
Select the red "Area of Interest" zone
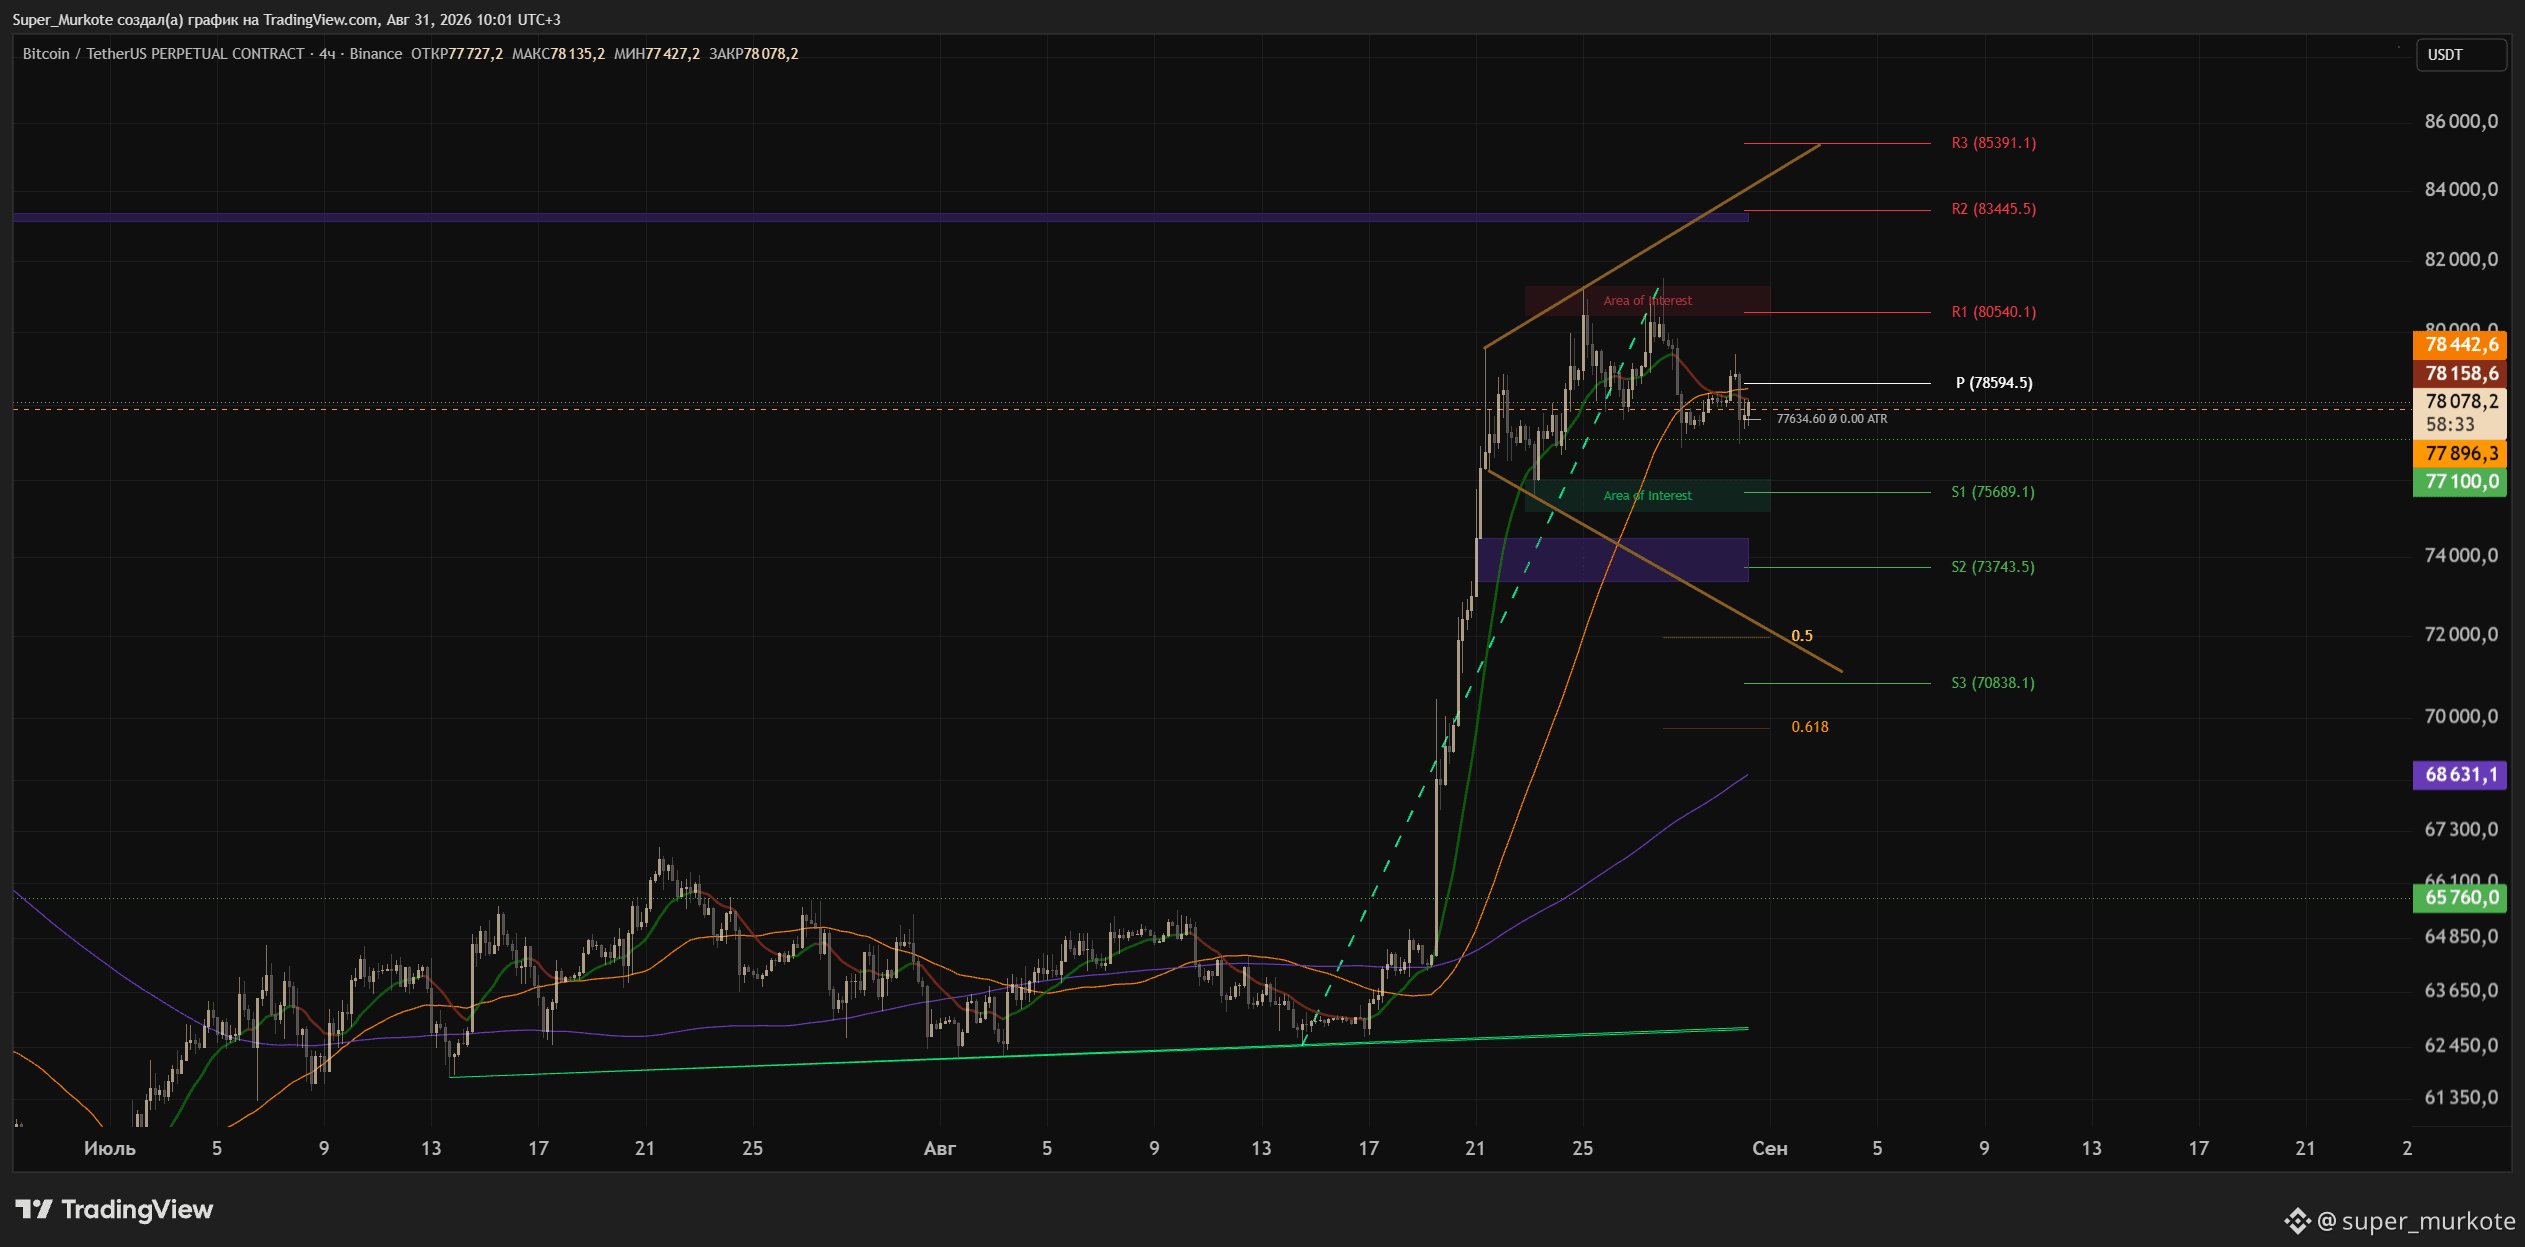(1647, 301)
